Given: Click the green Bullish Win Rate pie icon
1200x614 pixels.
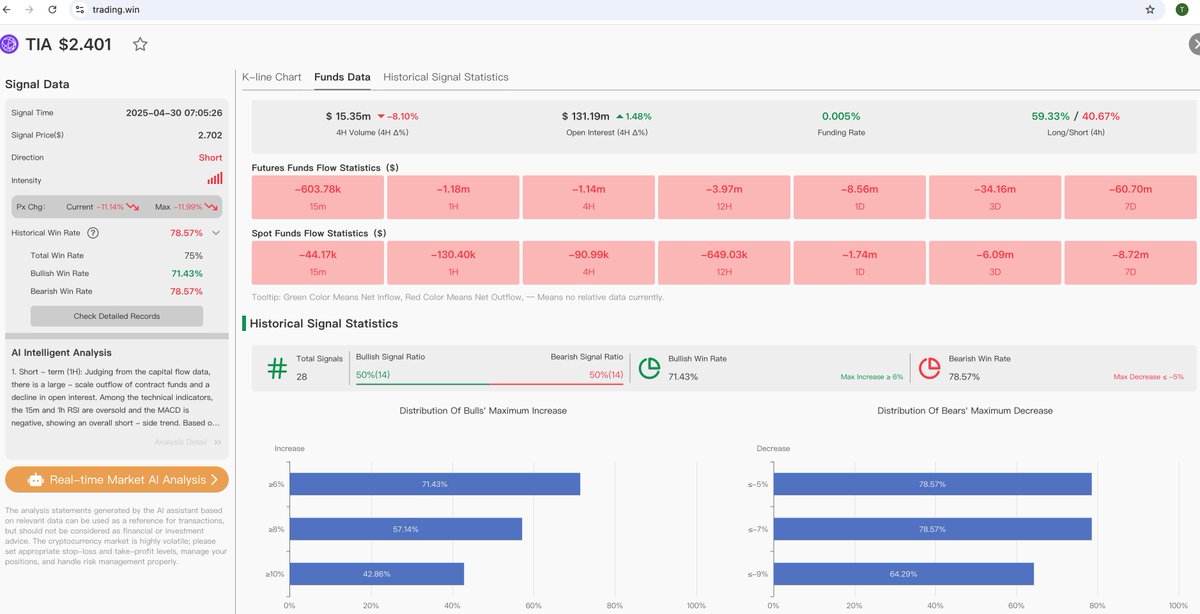Looking at the screenshot, I should 650,368.
